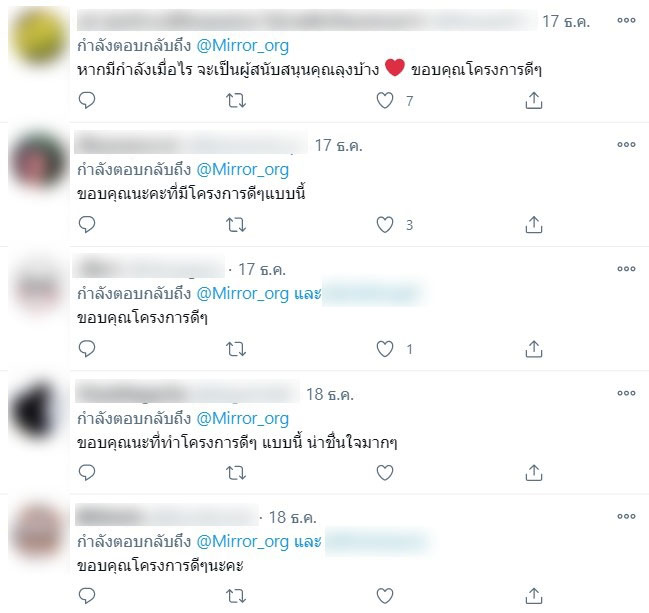The height and width of the screenshot is (613, 649).
Task: Like the tweet that has 7 likes
Action: (385, 101)
